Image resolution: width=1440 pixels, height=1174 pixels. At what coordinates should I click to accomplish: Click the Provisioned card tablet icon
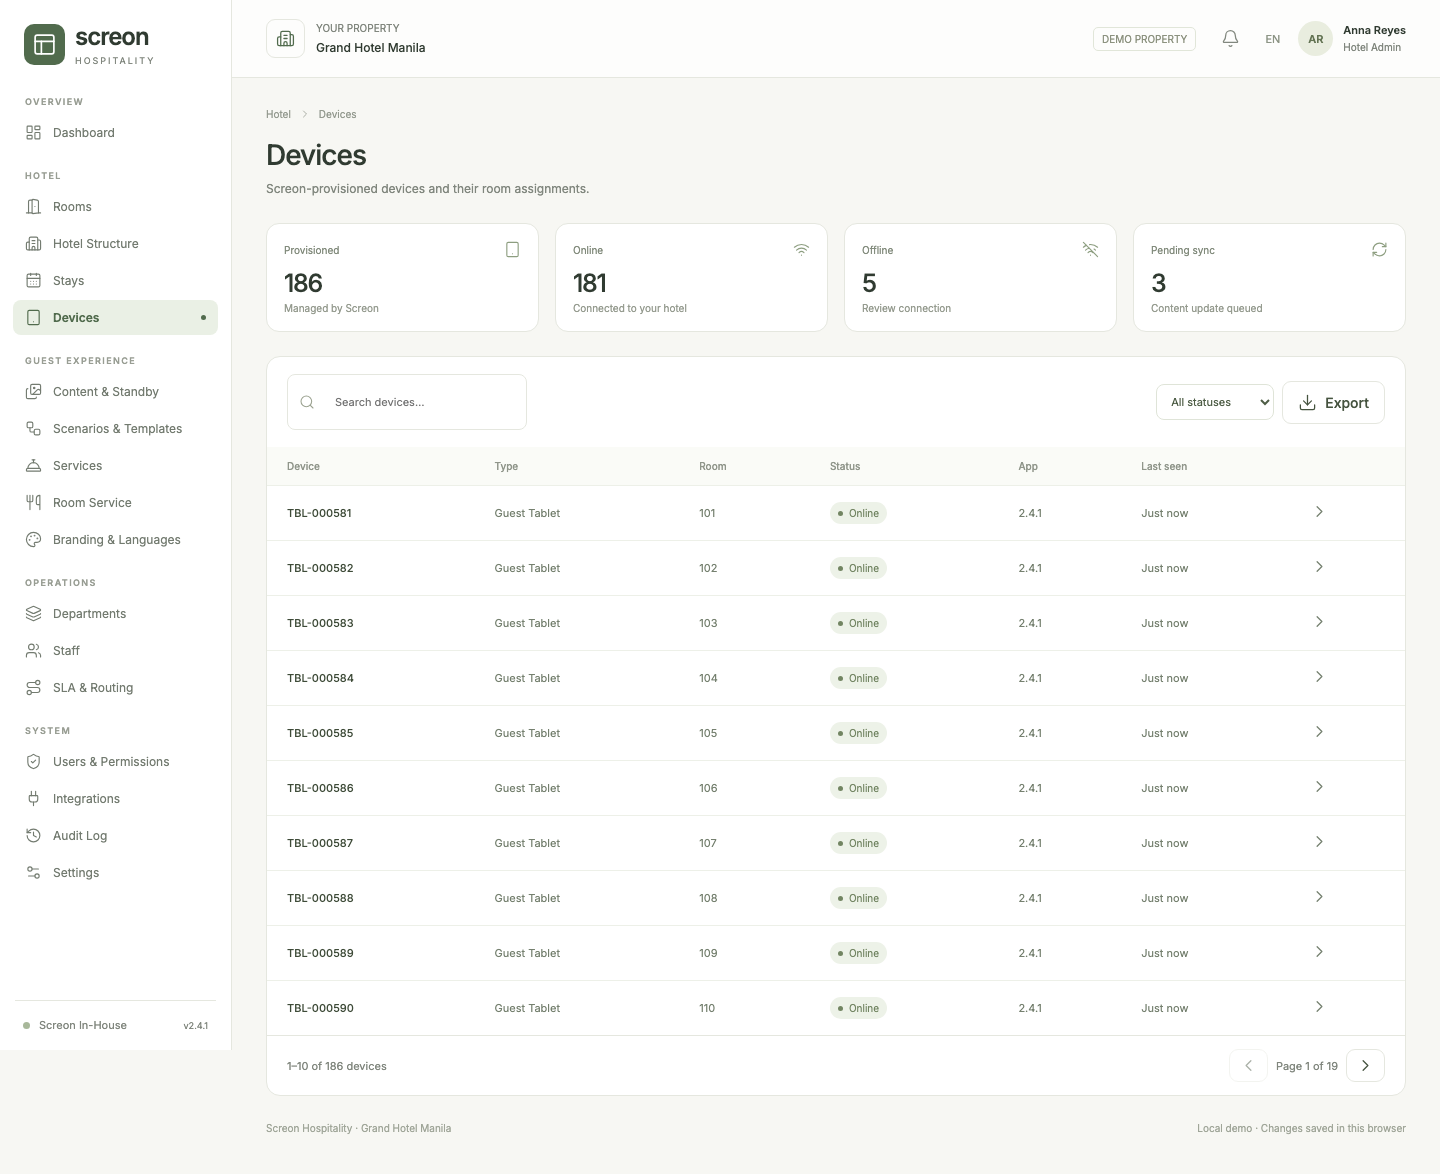click(512, 250)
